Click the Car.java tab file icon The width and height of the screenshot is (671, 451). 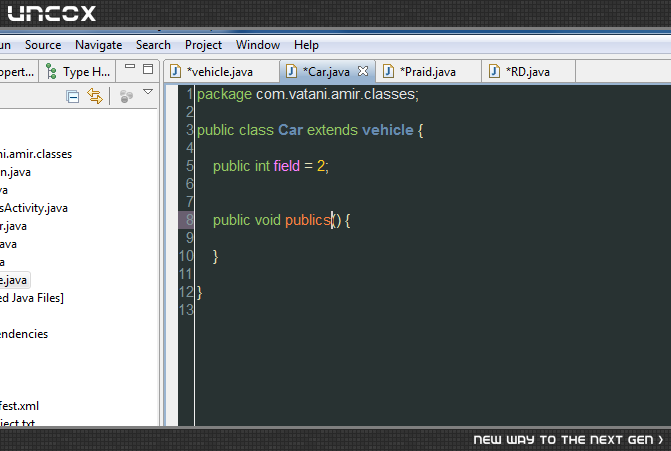[x=291, y=71]
